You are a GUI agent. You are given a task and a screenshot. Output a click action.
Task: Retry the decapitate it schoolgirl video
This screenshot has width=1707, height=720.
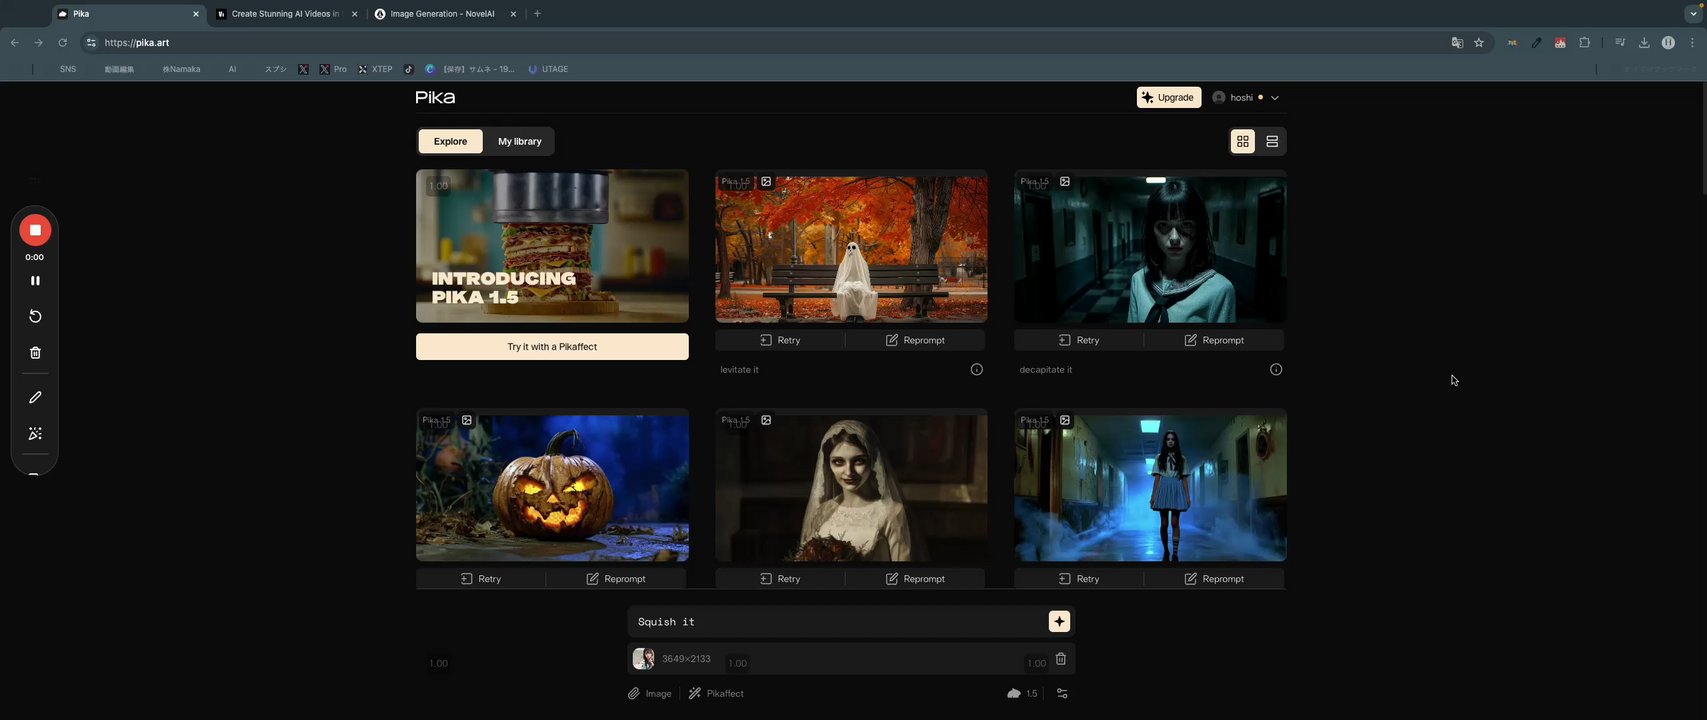pyautogui.click(x=1079, y=340)
